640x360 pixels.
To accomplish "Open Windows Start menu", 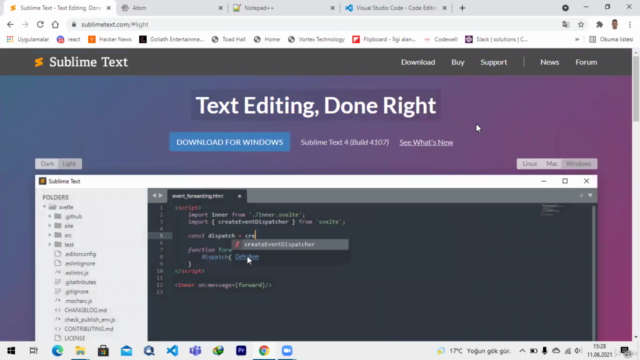I will [x=11, y=351].
